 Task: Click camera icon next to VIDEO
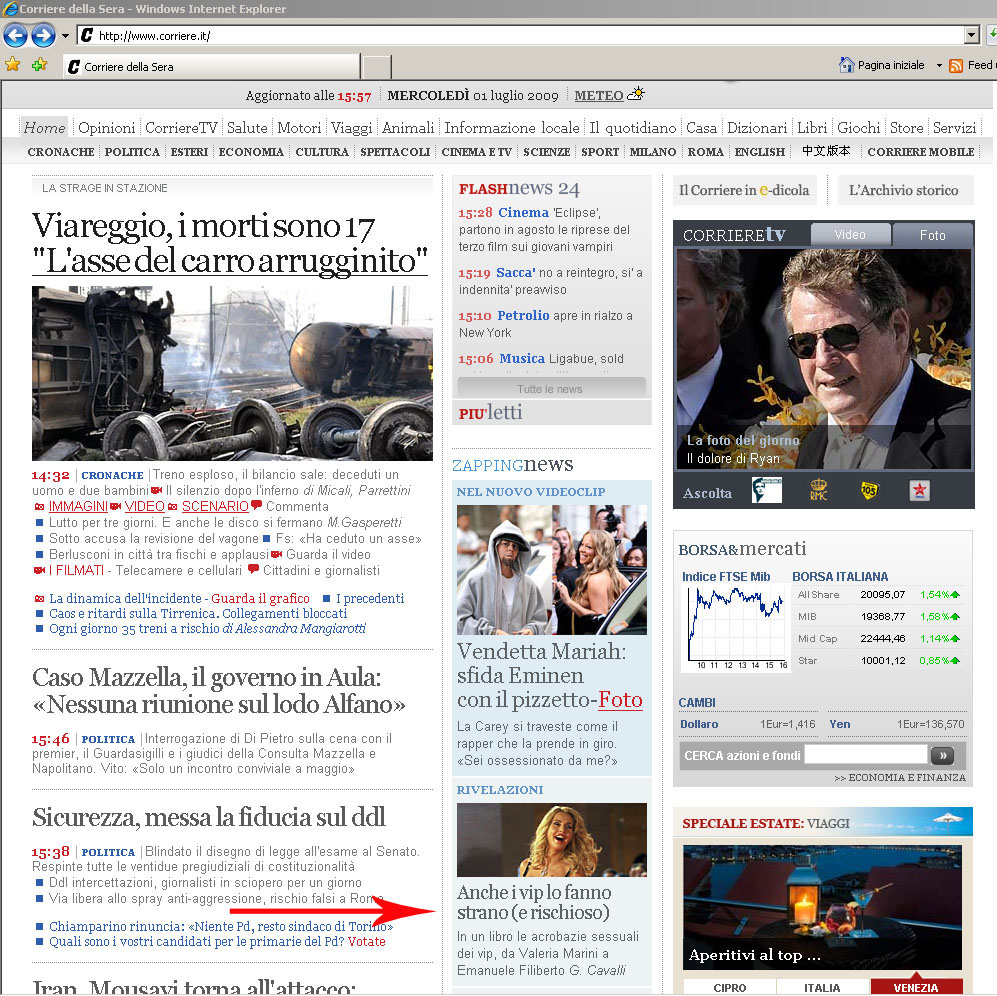116,506
